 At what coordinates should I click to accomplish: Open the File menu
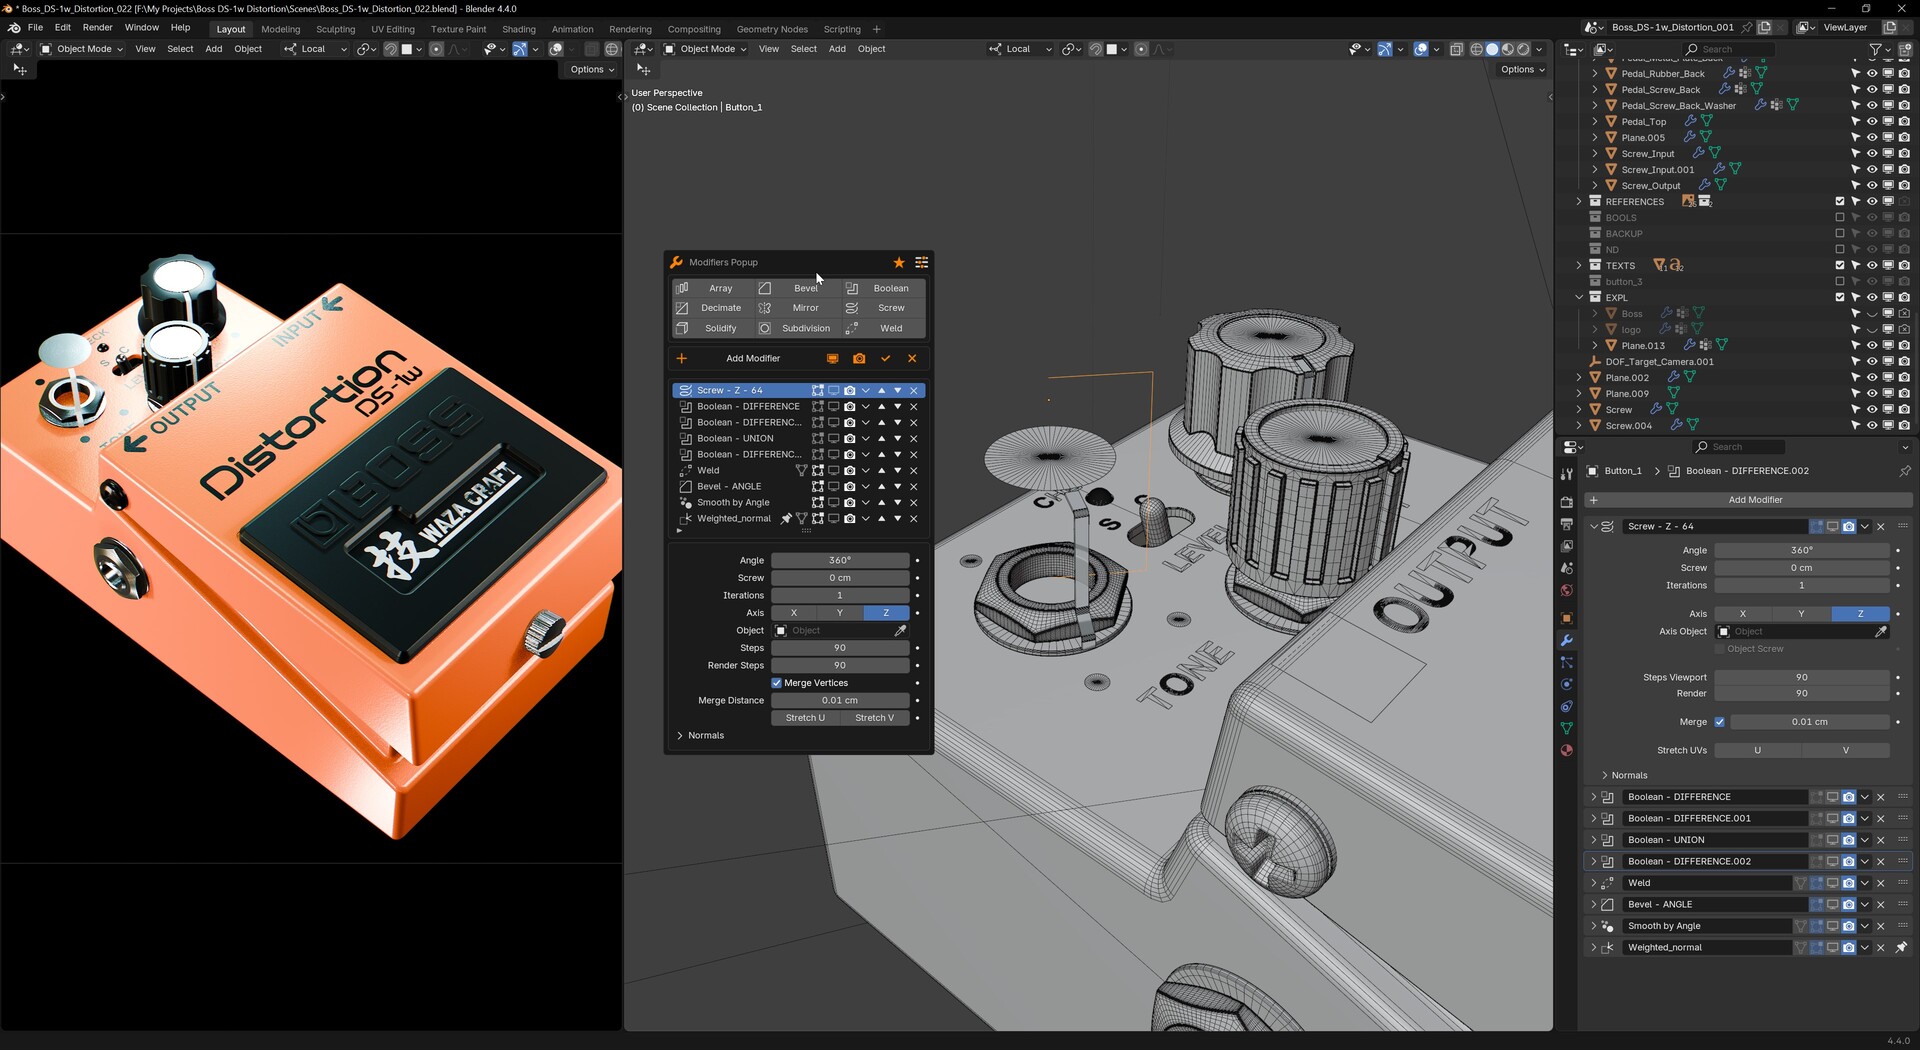pos(35,28)
